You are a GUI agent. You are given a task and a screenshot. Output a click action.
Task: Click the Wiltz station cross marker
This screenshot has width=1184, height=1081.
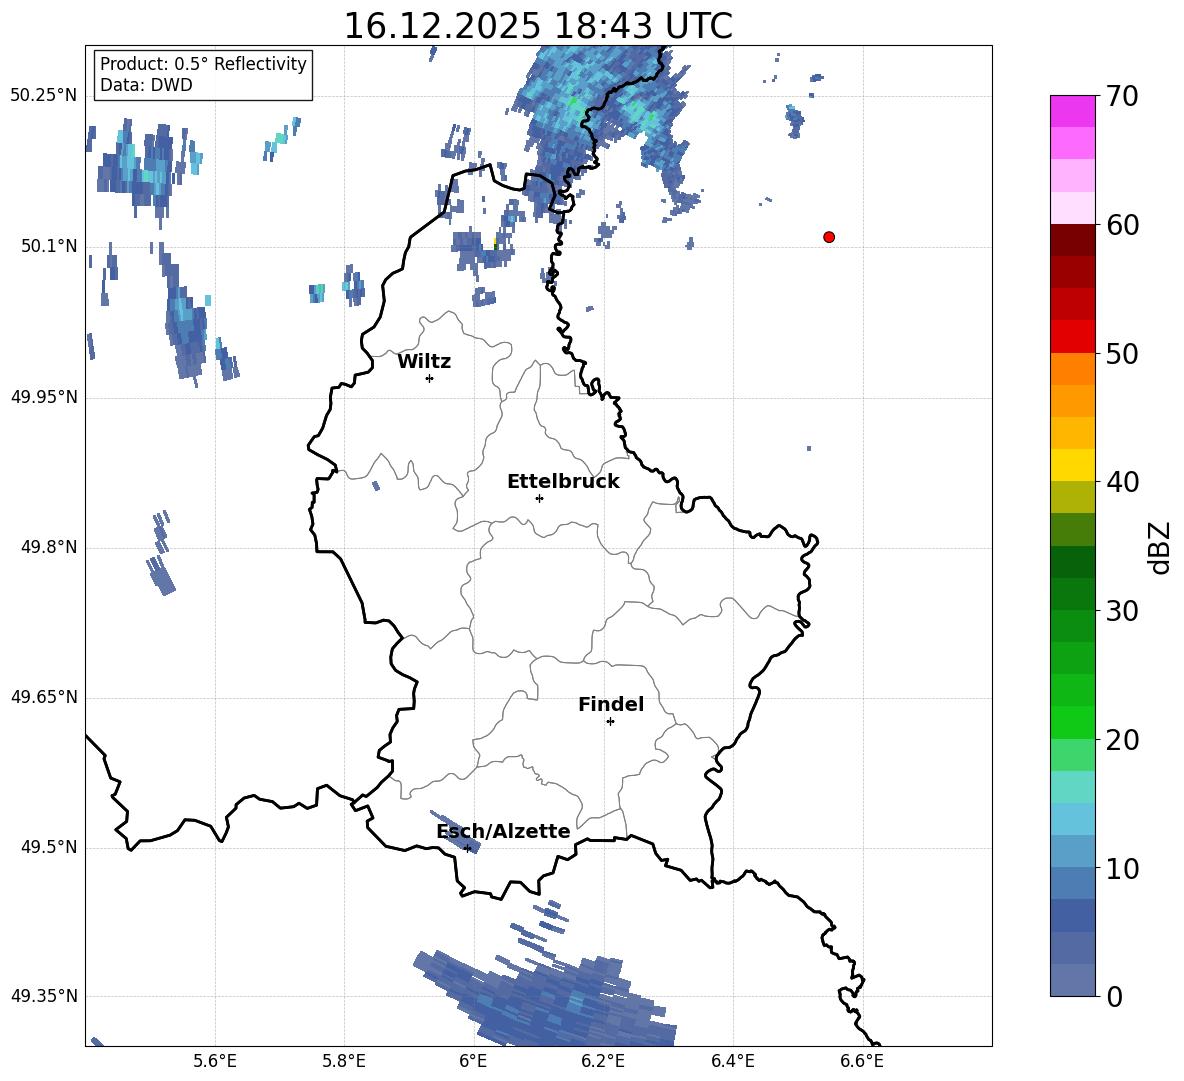[429, 378]
